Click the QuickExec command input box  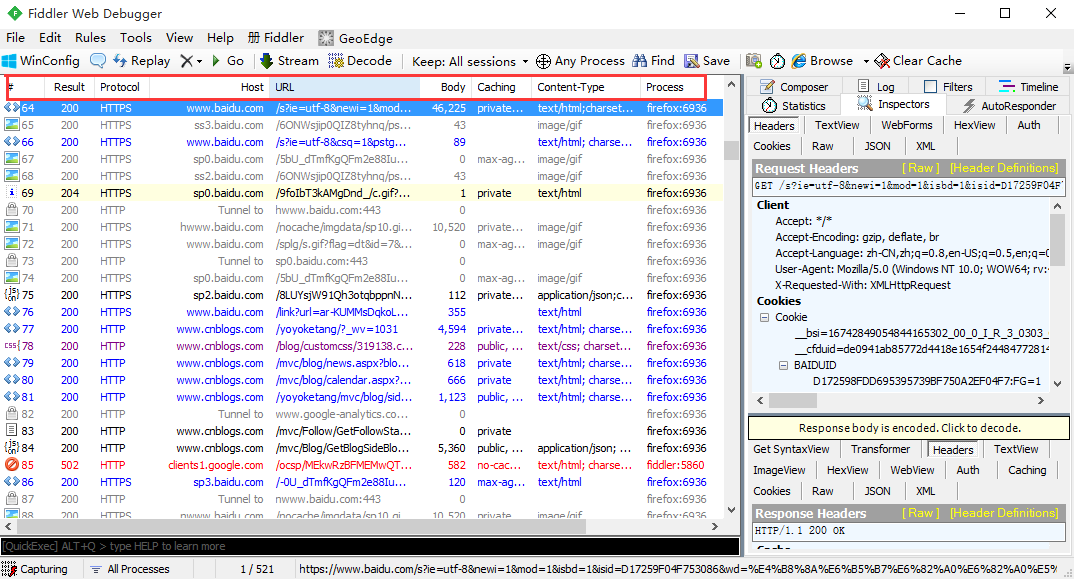coord(300,546)
